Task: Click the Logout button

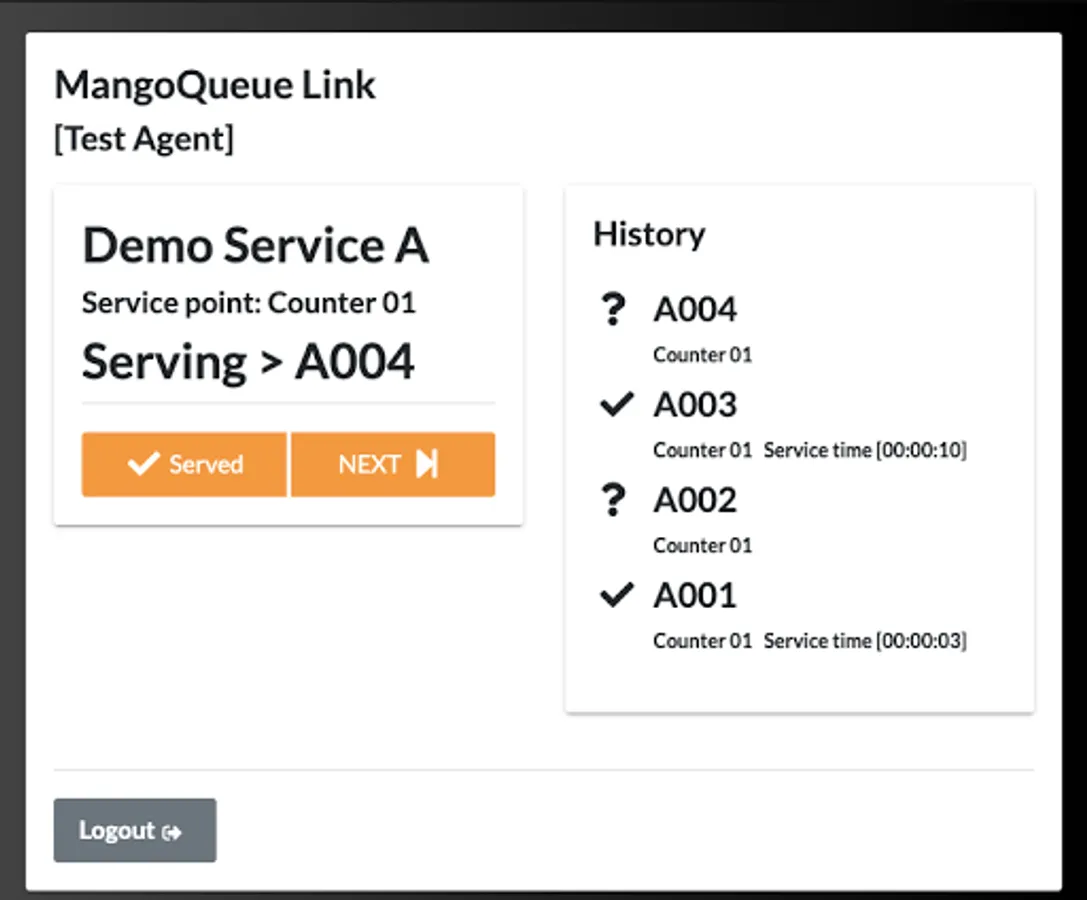Action: coord(134,830)
